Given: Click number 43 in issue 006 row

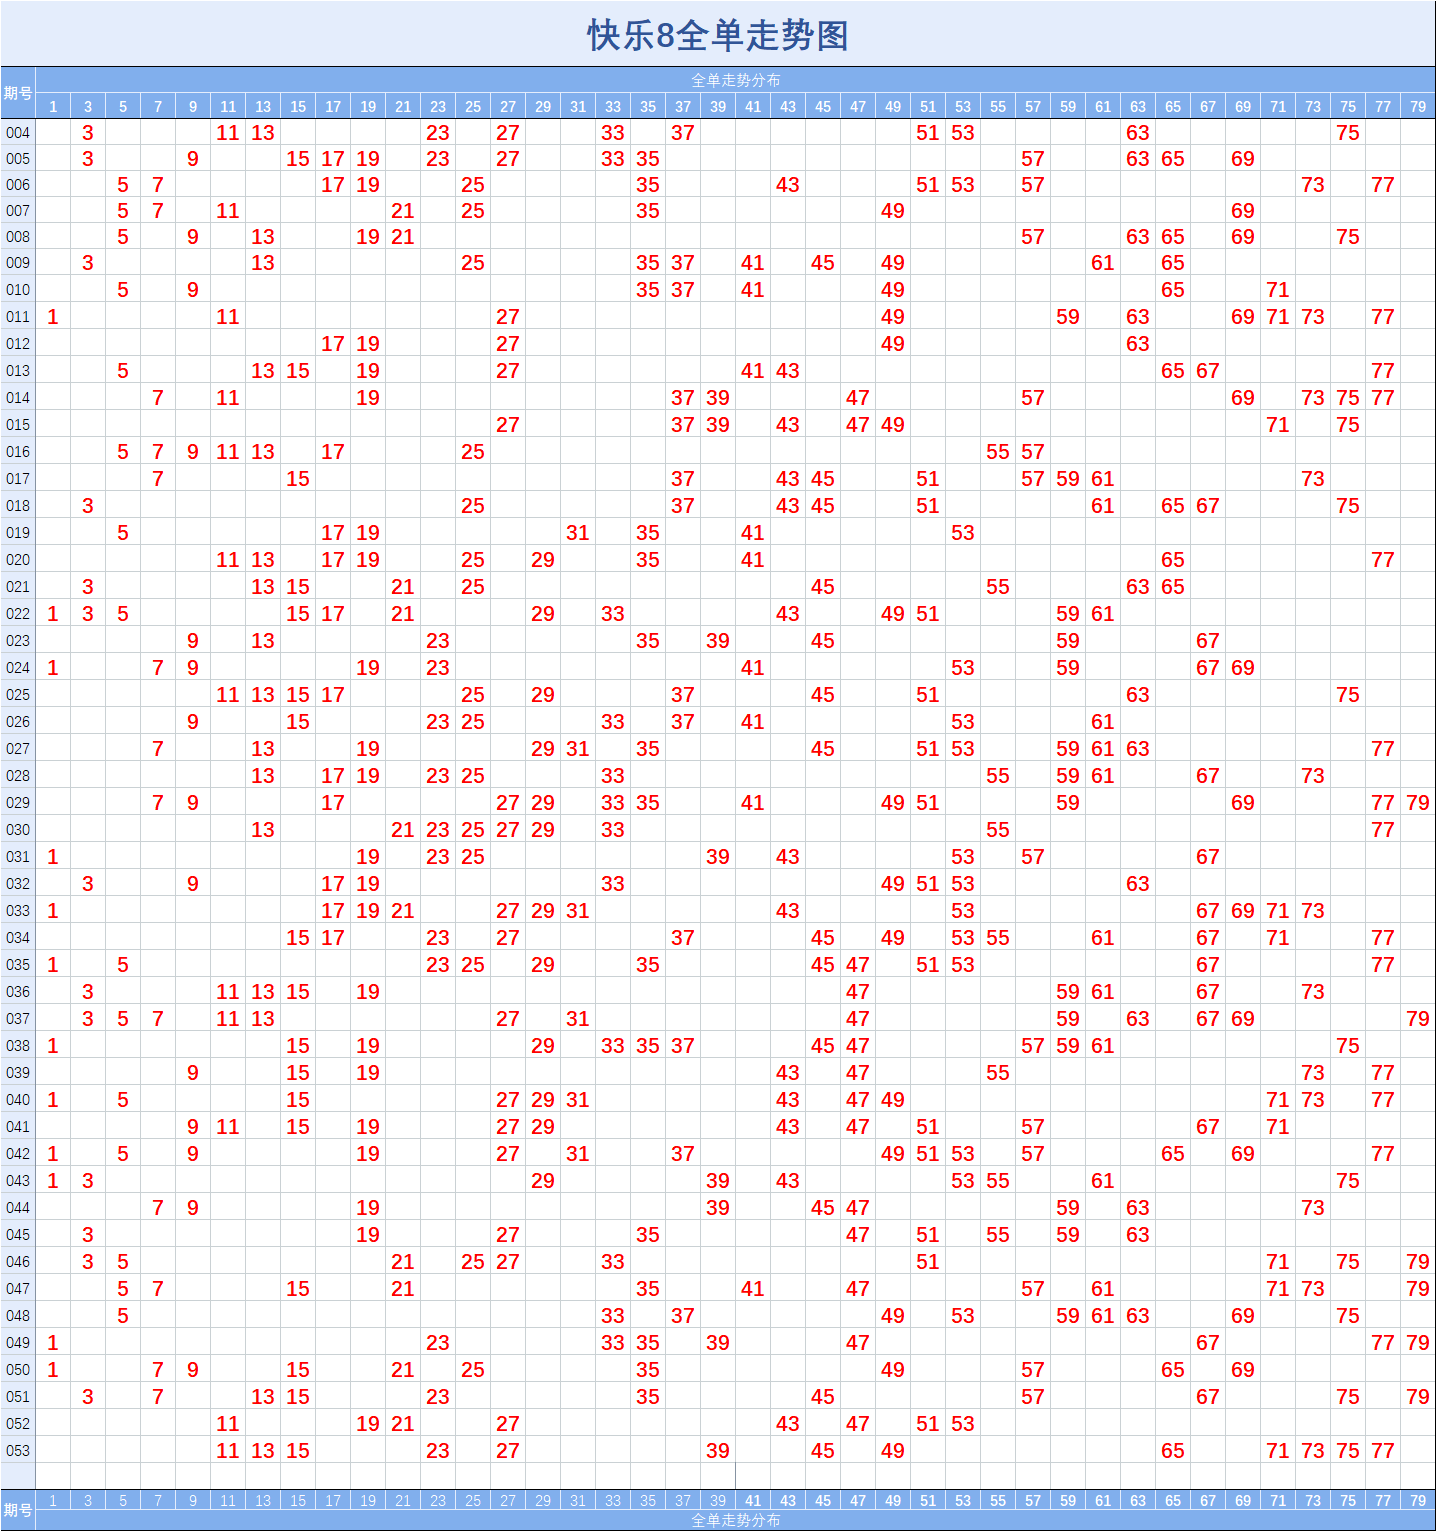Looking at the screenshot, I should coord(788,184).
